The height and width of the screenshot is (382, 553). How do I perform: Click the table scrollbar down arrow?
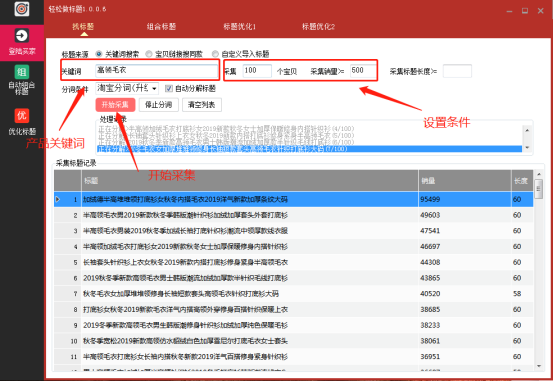(539, 366)
